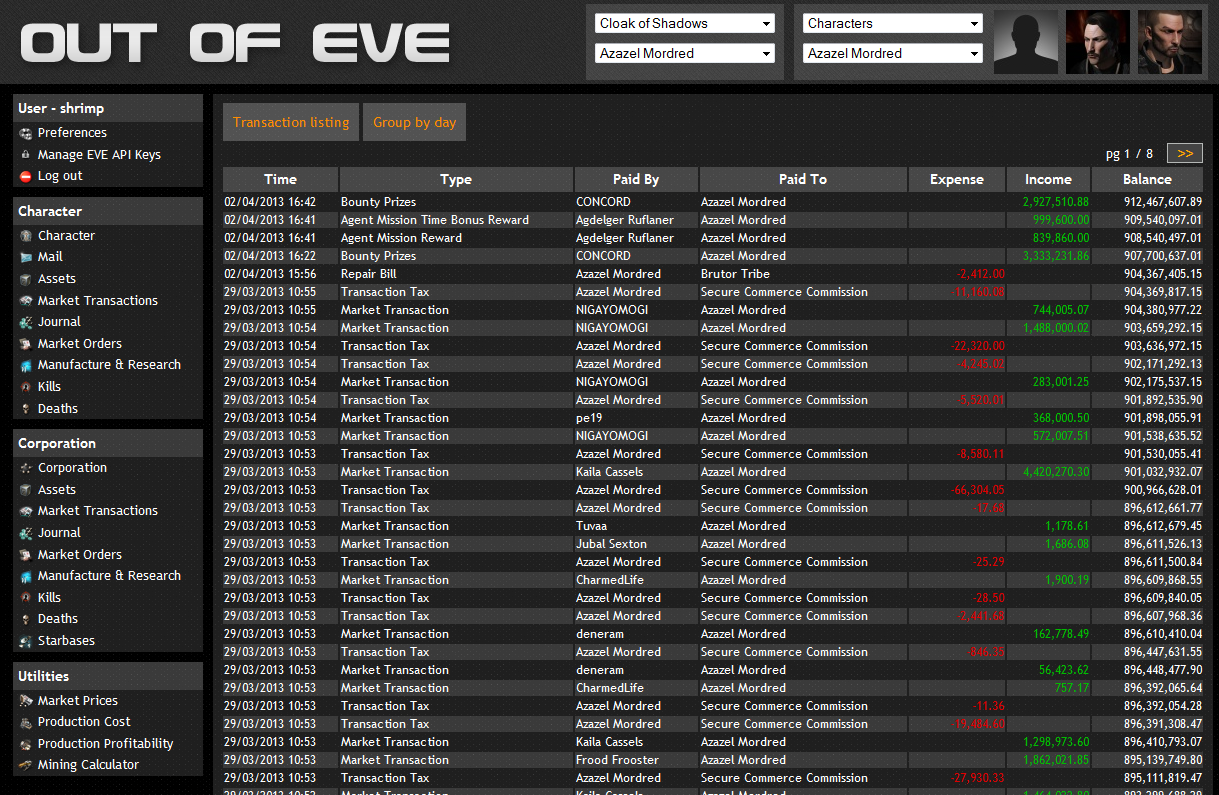Switch to the Group by day tab

point(414,122)
